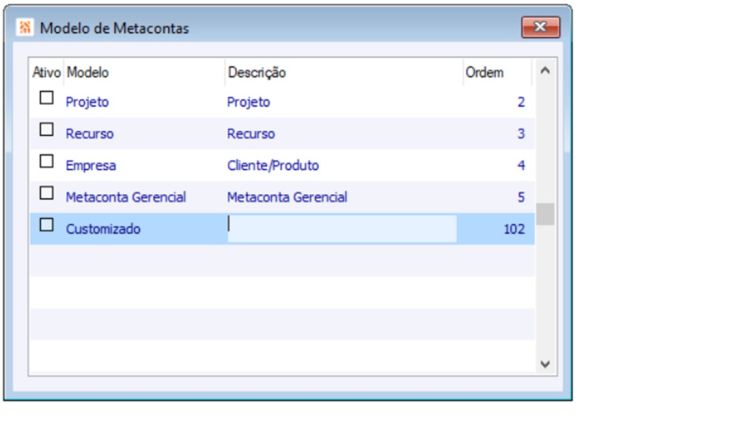Click the vertical scrollbar thumb
The image size is (750, 422).
pos(545,214)
